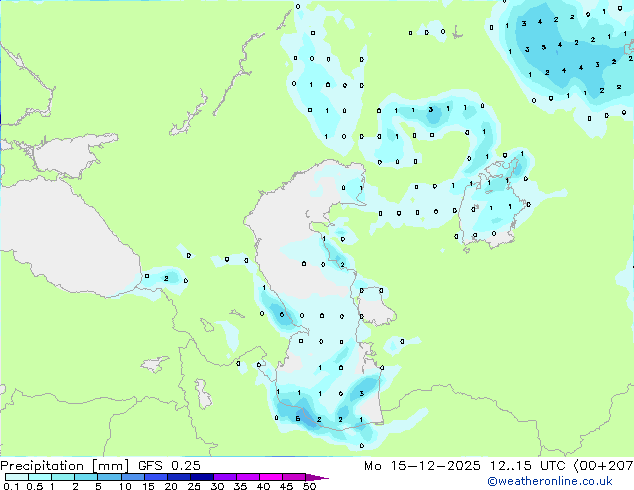634x490 pixels.
Task: Select the 5–10 mm legend color swatch
Action: point(109,477)
